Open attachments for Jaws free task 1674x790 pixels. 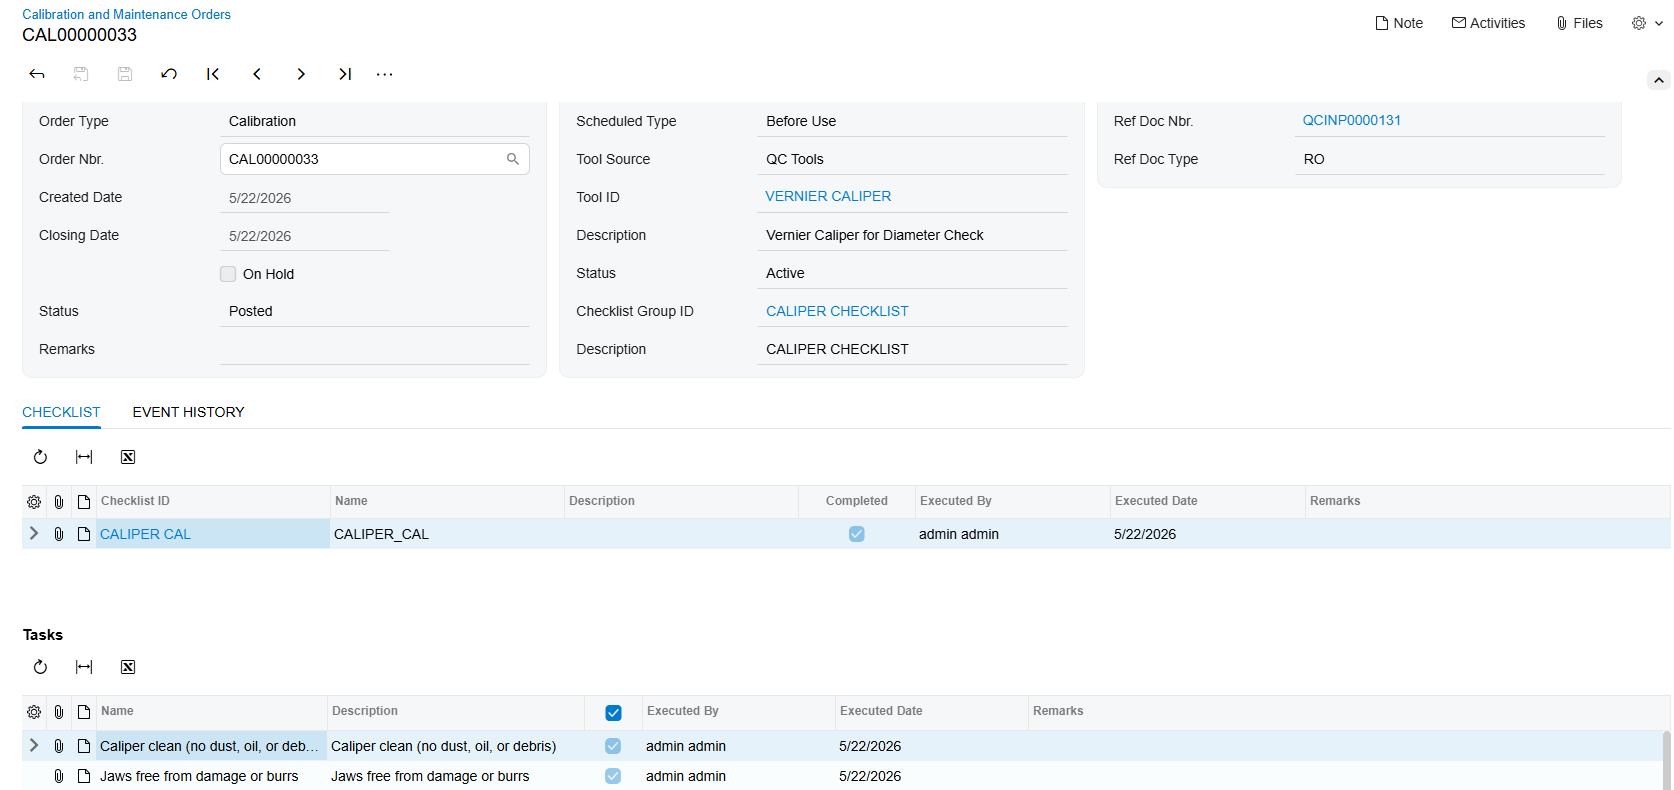pos(59,776)
